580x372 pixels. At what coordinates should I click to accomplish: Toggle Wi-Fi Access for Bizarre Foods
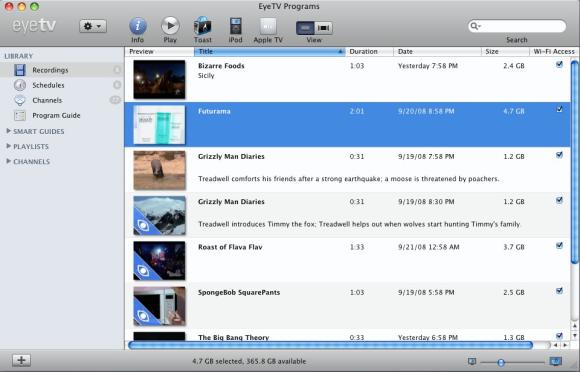click(559, 64)
